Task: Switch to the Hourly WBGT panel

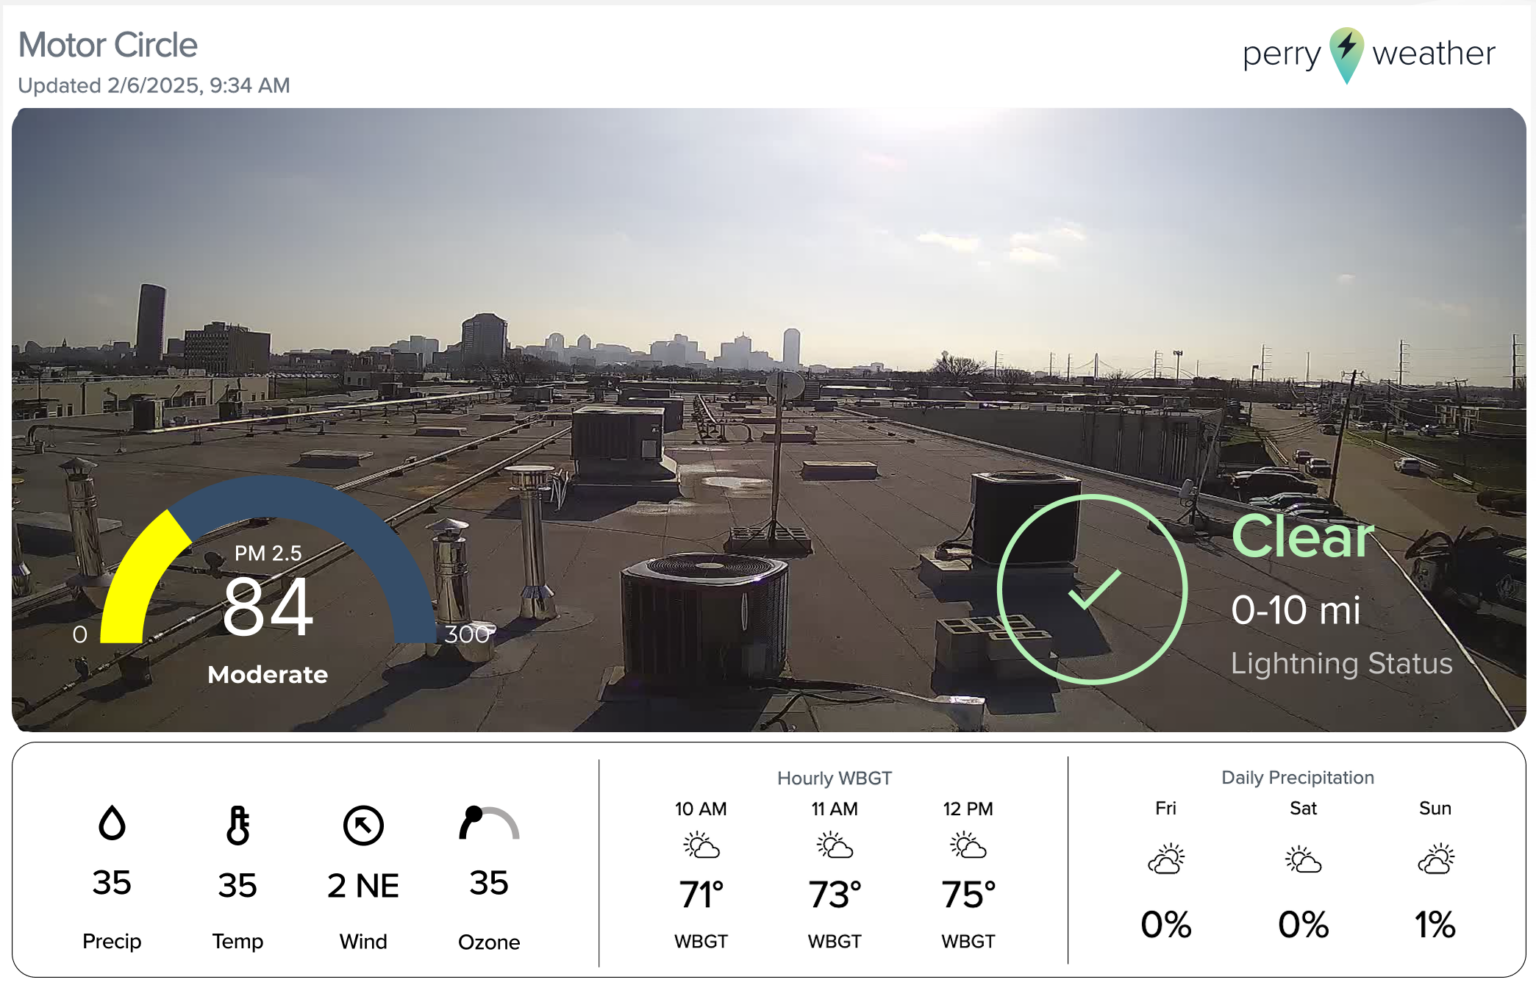Action: click(834, 778)
